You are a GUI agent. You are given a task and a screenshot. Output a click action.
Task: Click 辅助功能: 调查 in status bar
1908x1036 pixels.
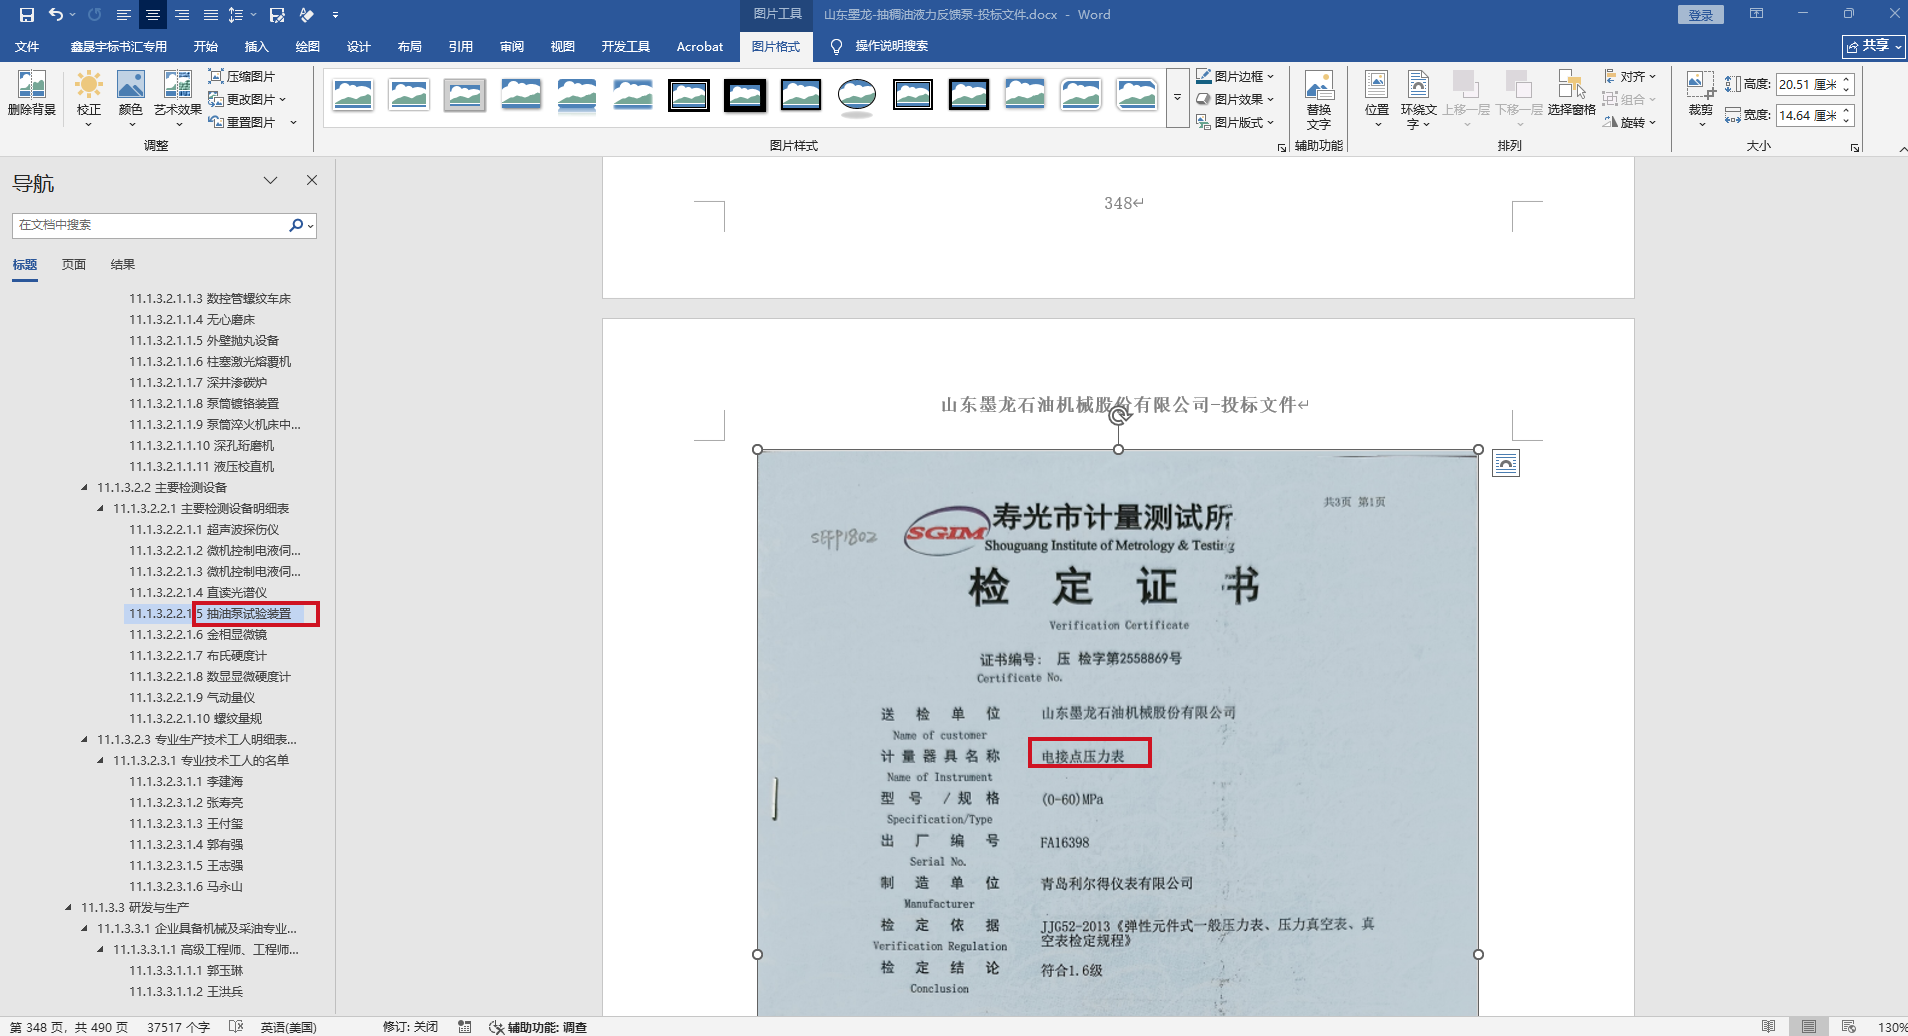538,1027
